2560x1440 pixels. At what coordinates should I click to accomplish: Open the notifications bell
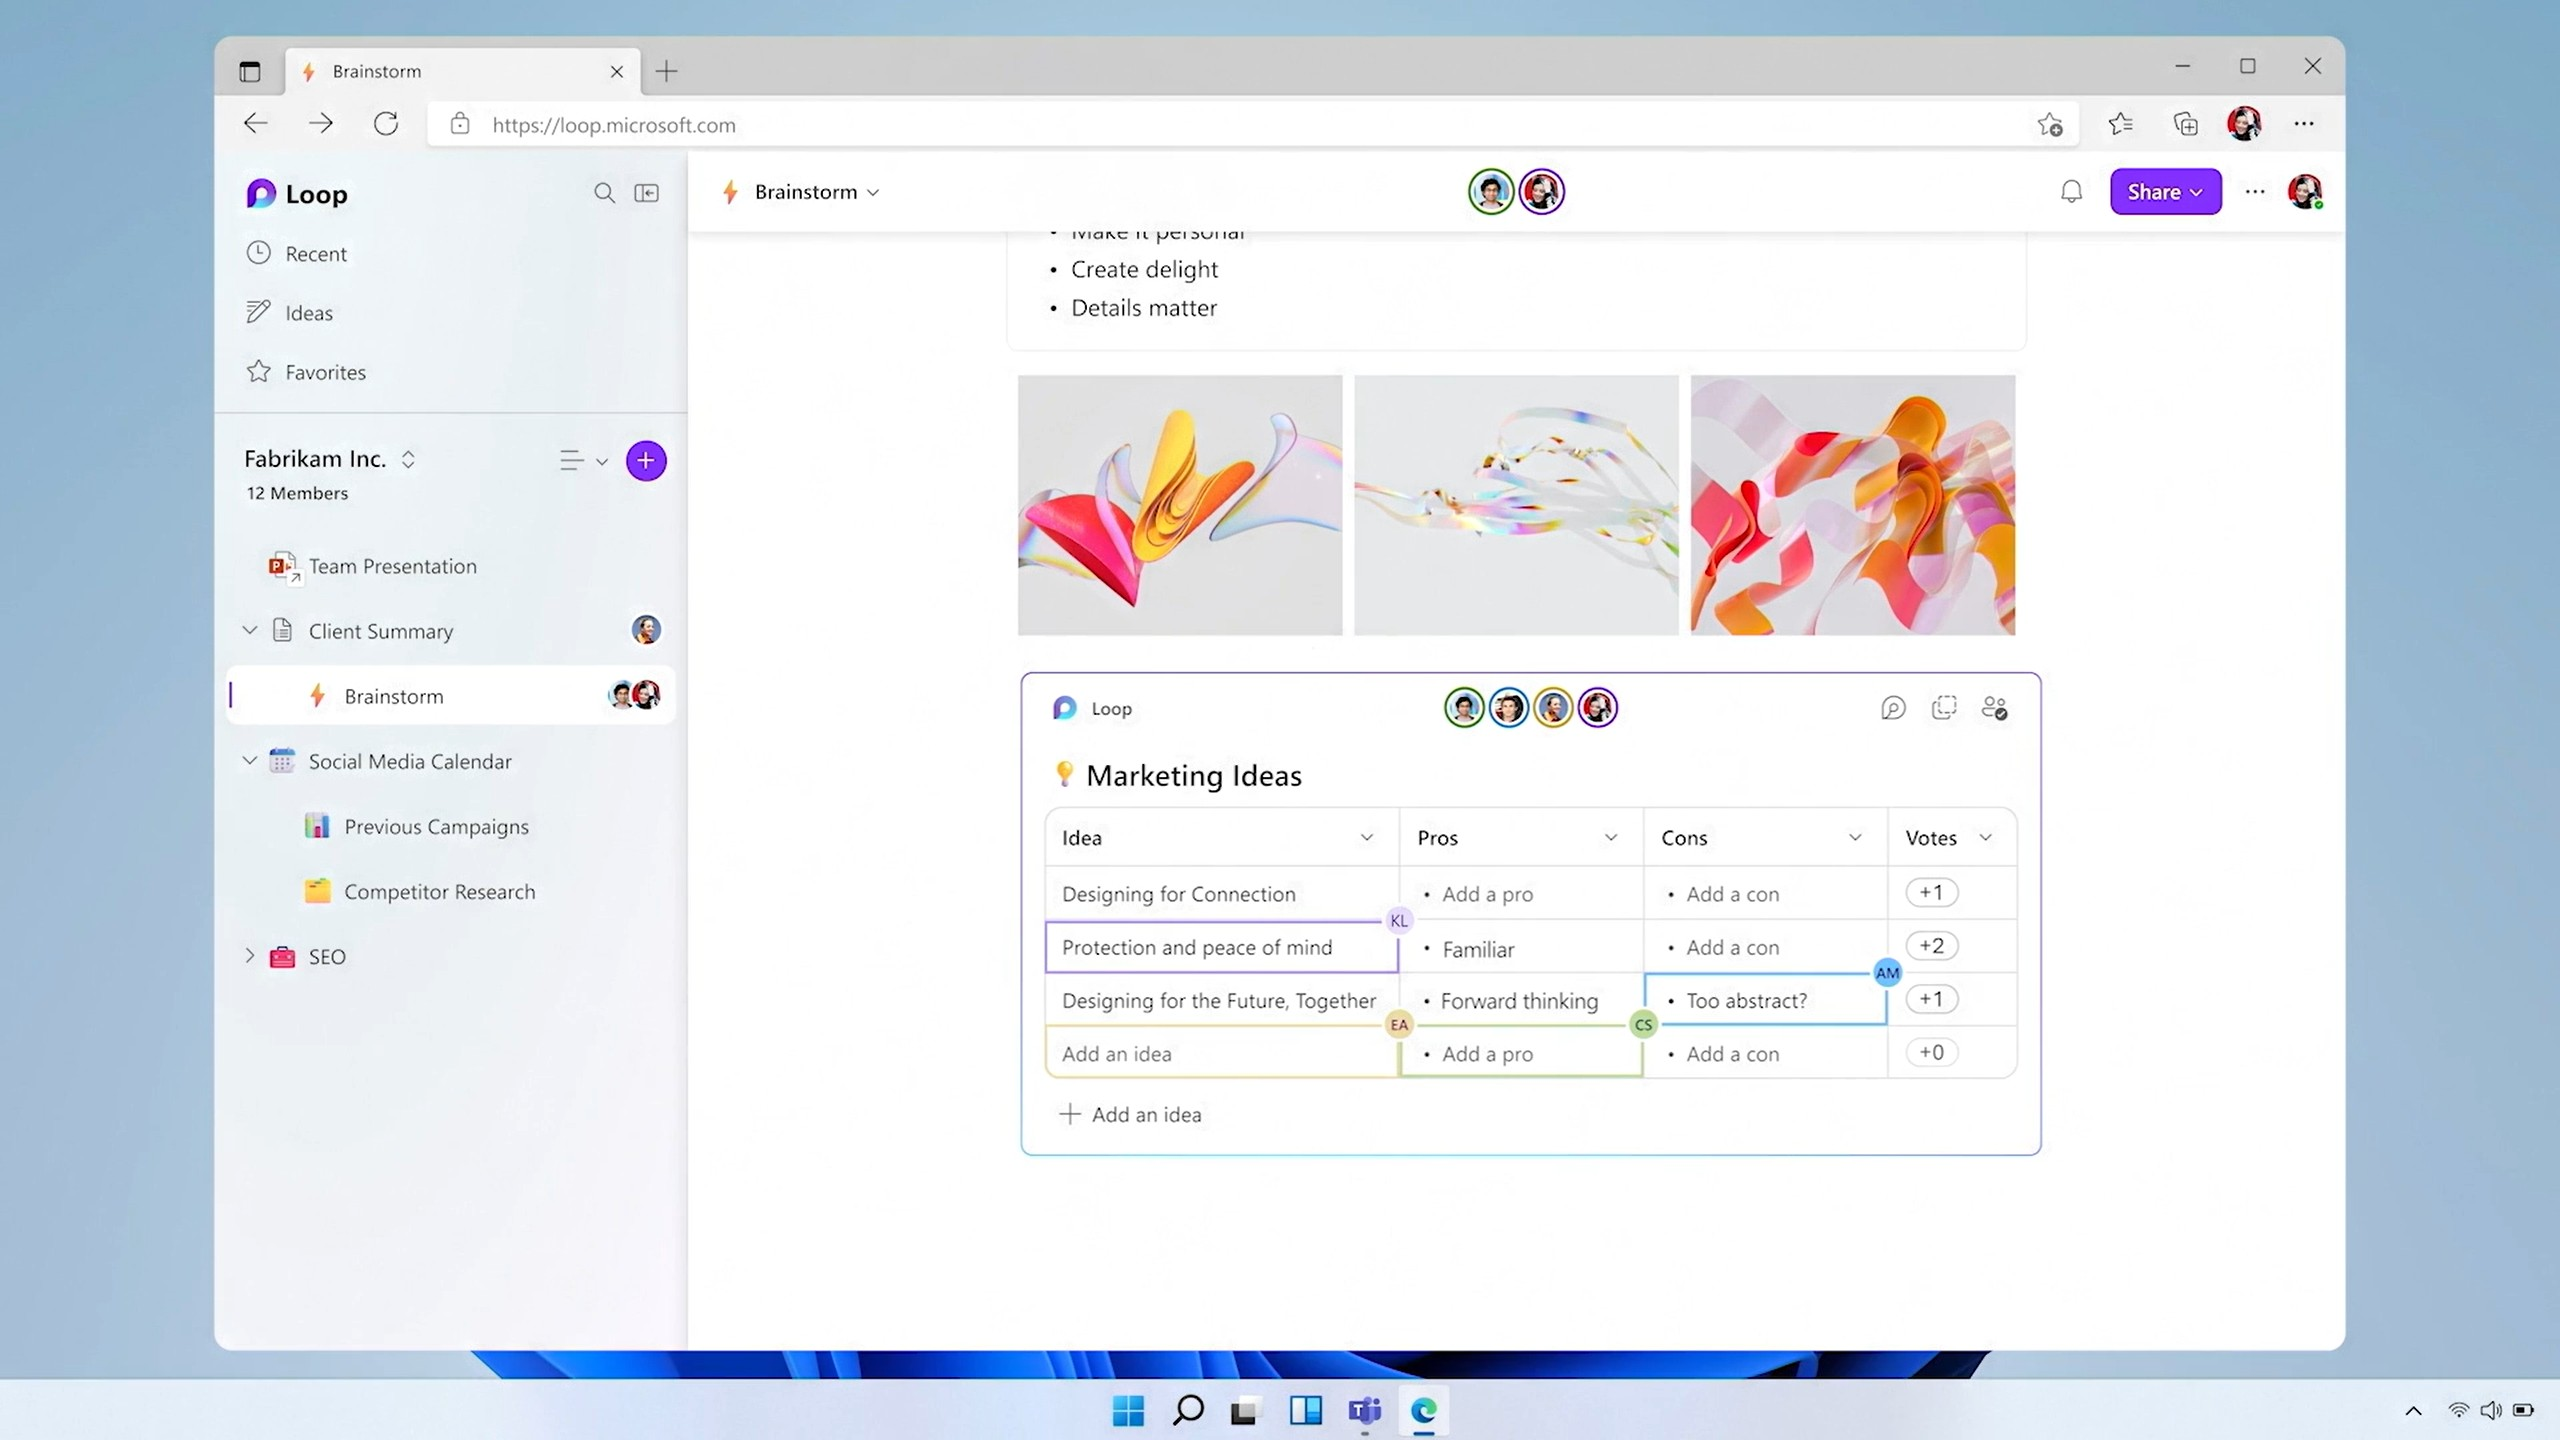click(2071, 192)
